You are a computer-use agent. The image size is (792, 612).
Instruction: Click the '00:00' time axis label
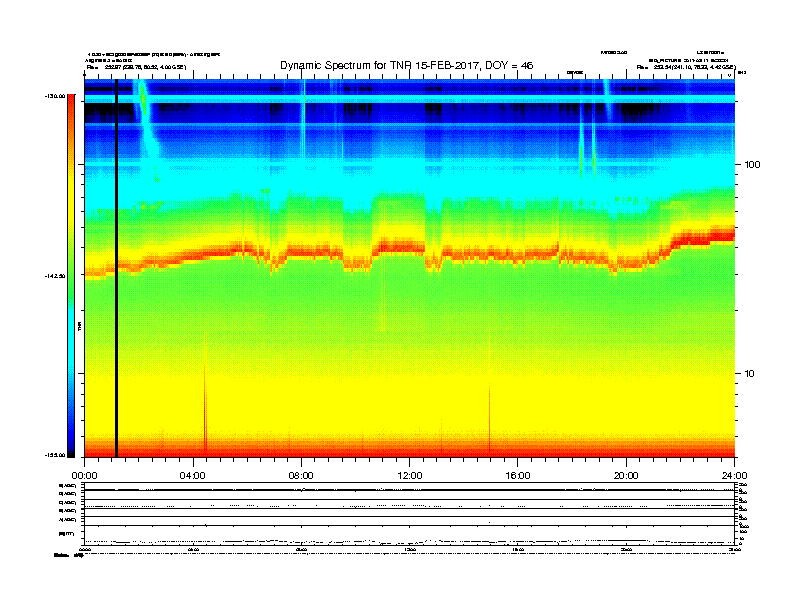pyautogui.click(x=84, y=476)
